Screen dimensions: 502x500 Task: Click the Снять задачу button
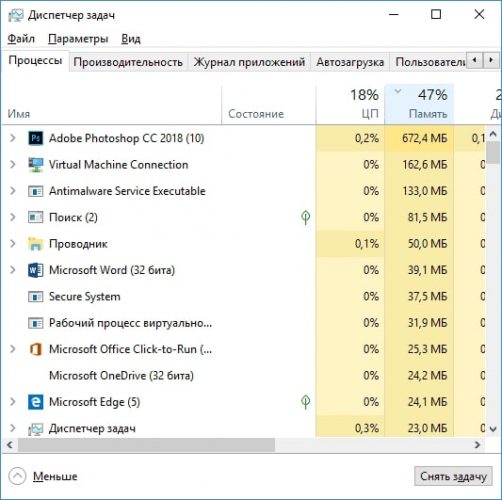tap(453, 476)
